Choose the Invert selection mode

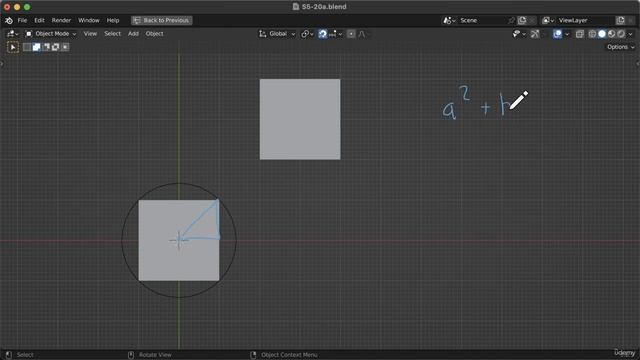[56, 47]
